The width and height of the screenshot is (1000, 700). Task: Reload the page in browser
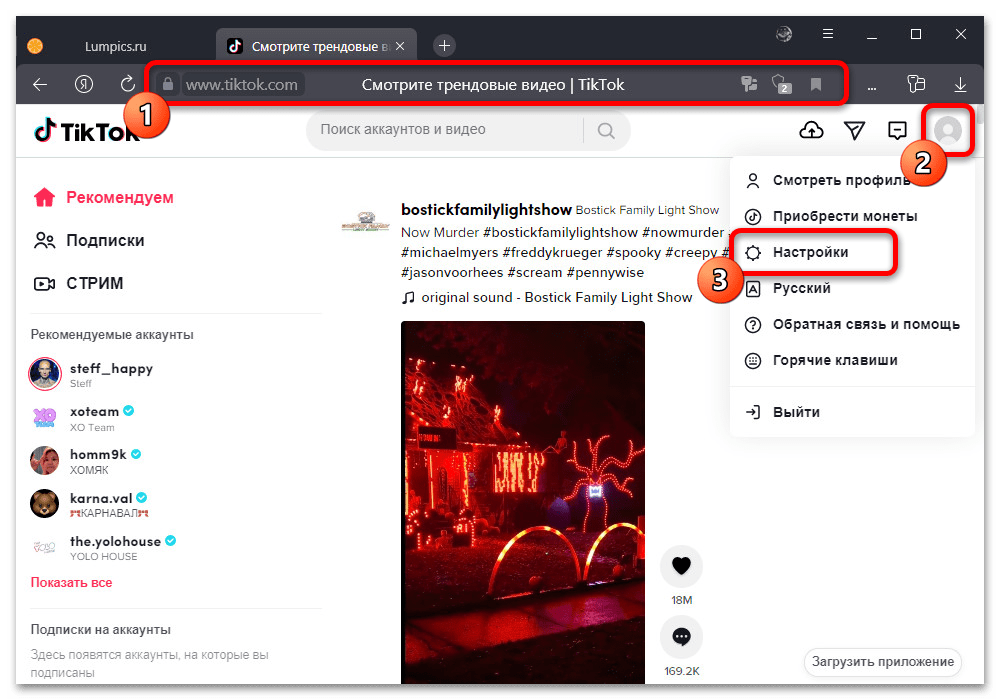127,85
